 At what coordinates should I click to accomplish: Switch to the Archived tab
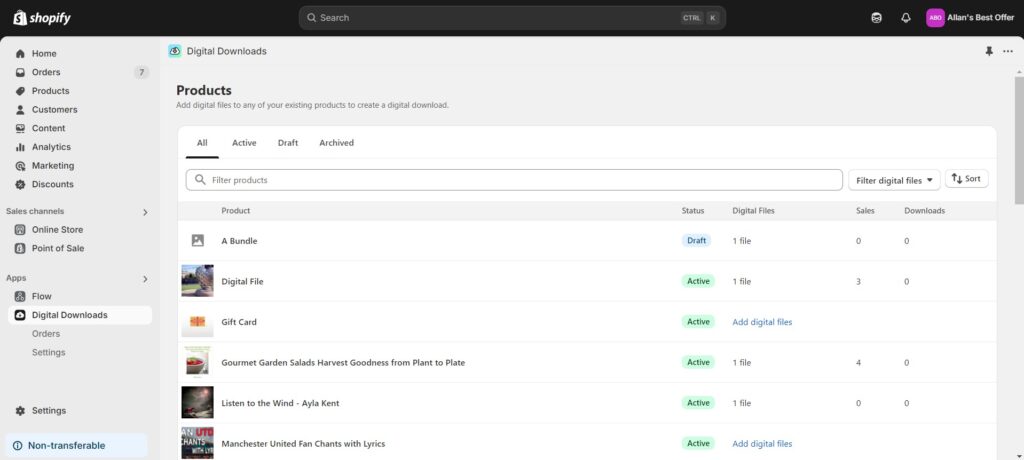click(336, 143)
